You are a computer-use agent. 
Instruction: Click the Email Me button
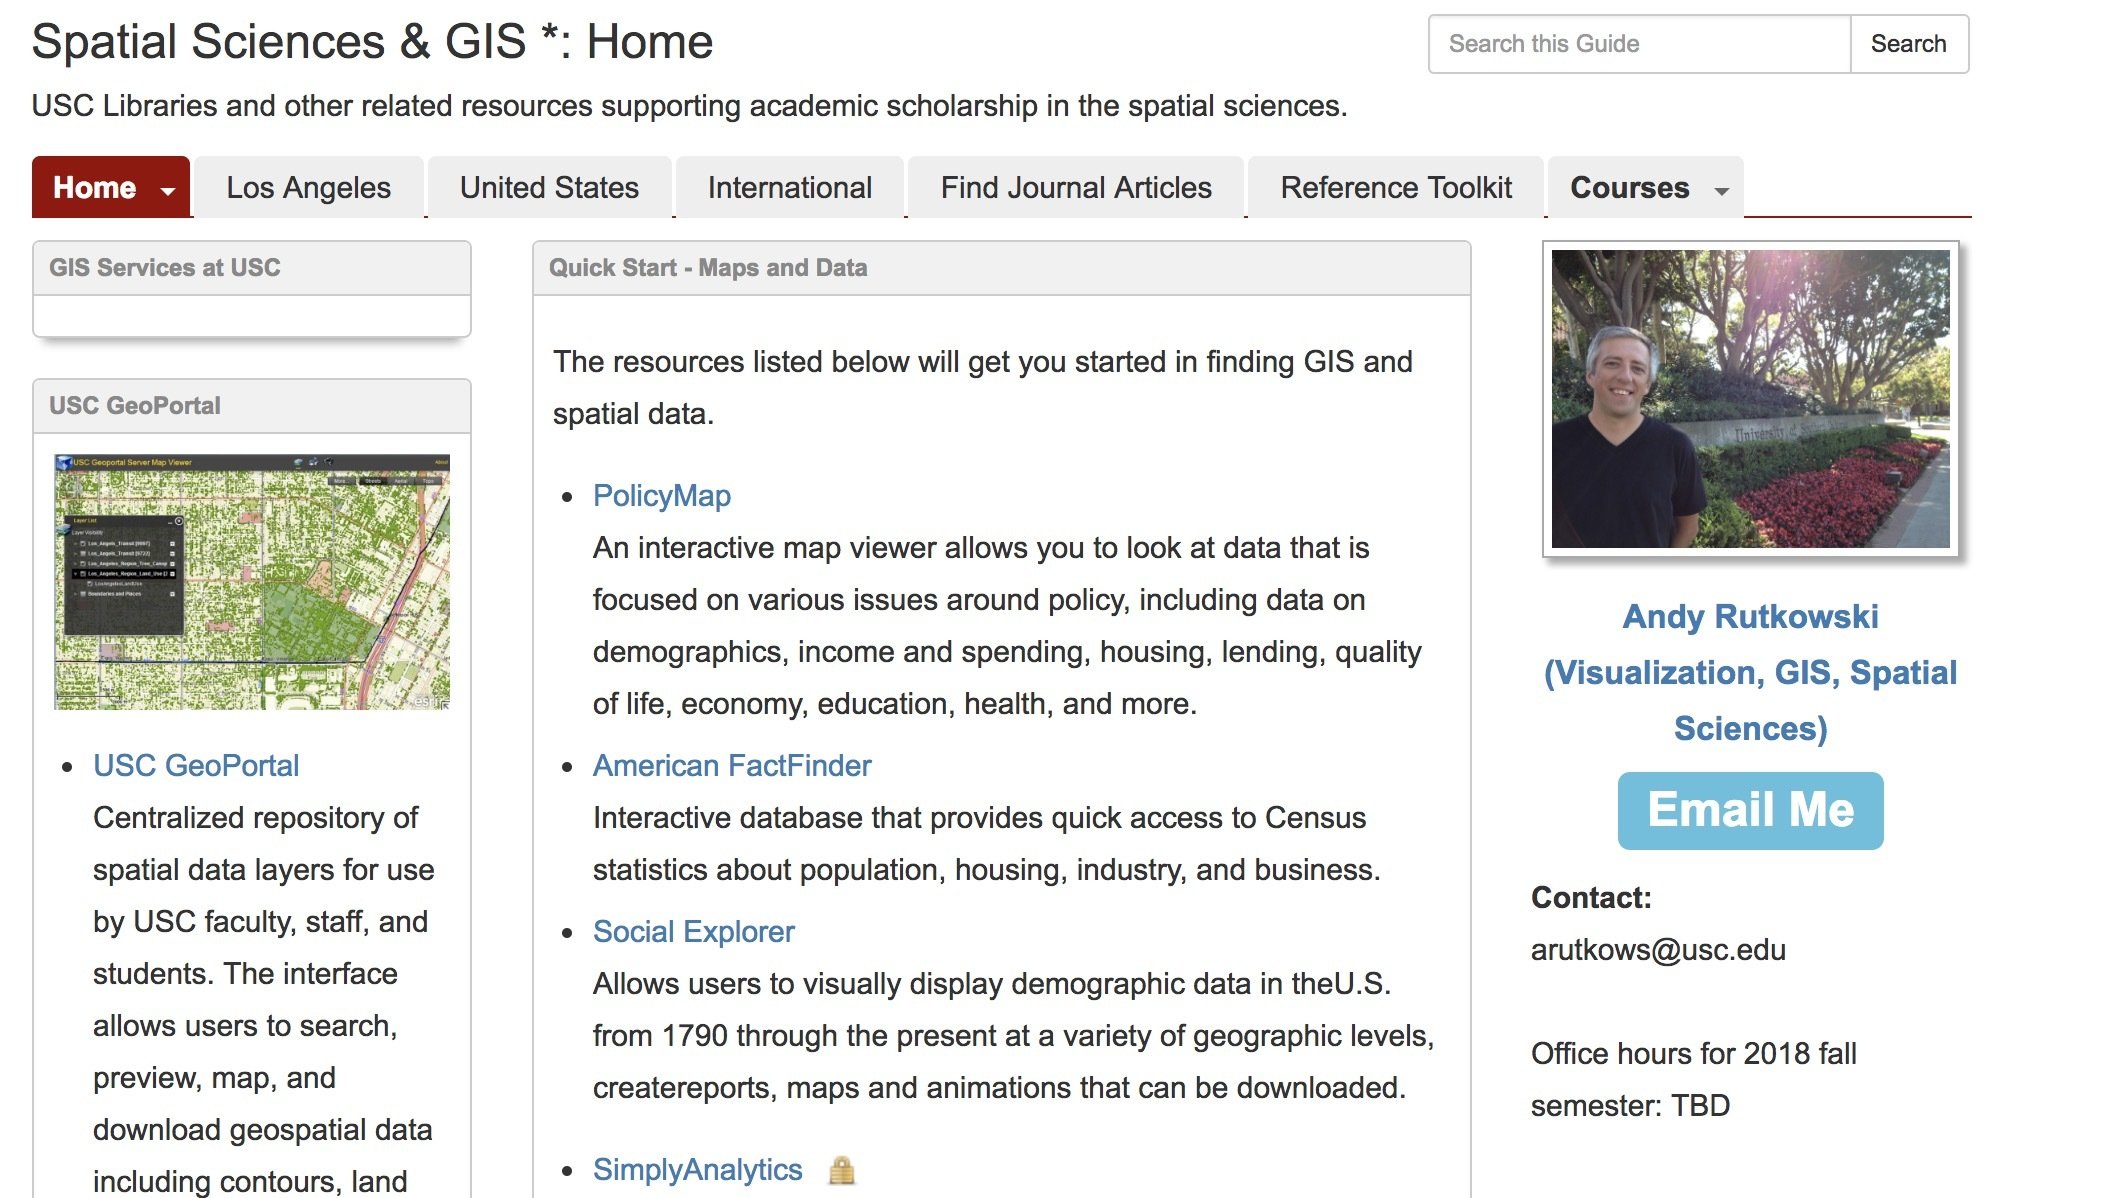pyautogui.click(x=1750, y=810)
